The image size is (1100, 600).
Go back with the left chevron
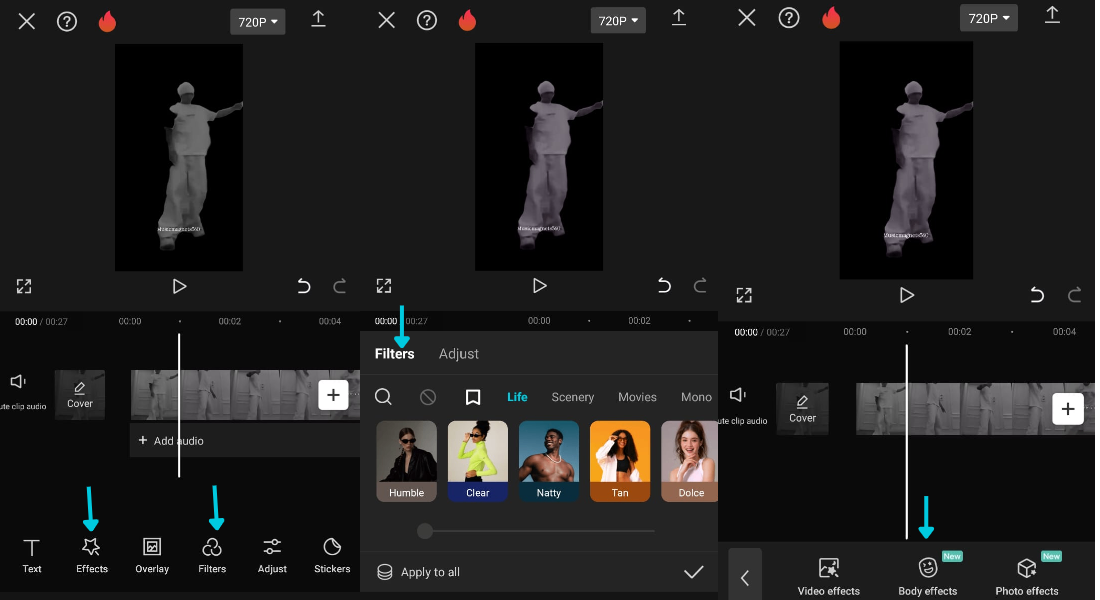745,578
